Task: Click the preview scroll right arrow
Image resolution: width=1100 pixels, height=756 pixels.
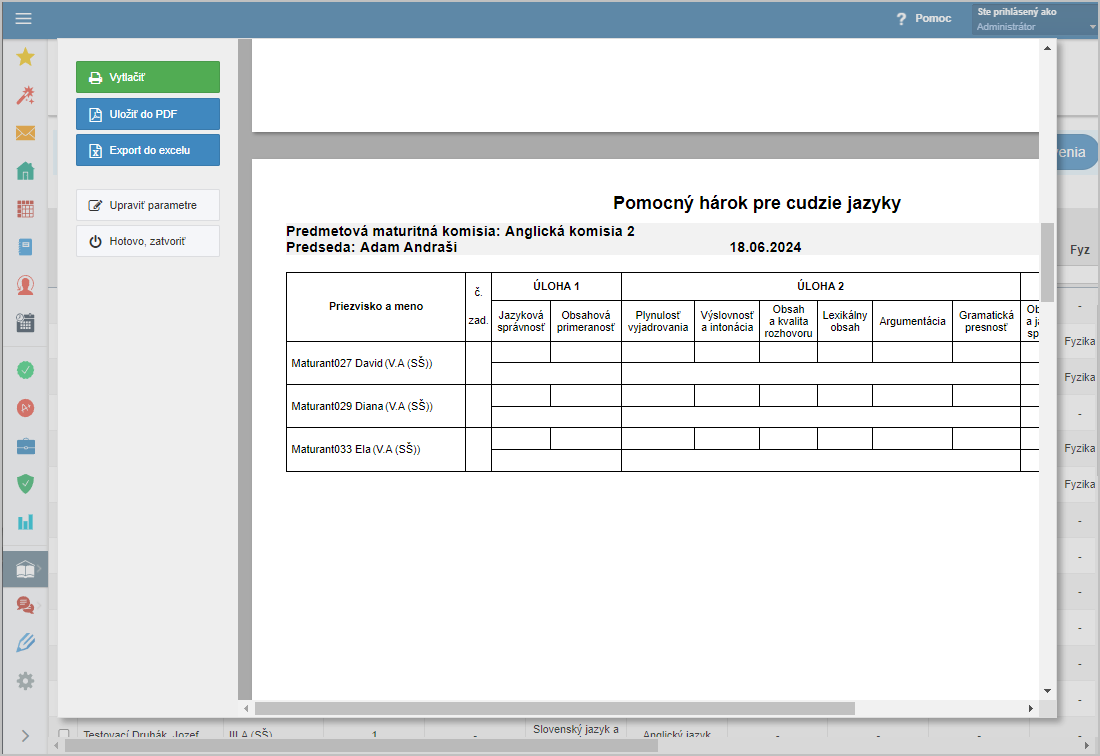Action: point(1031,708)
